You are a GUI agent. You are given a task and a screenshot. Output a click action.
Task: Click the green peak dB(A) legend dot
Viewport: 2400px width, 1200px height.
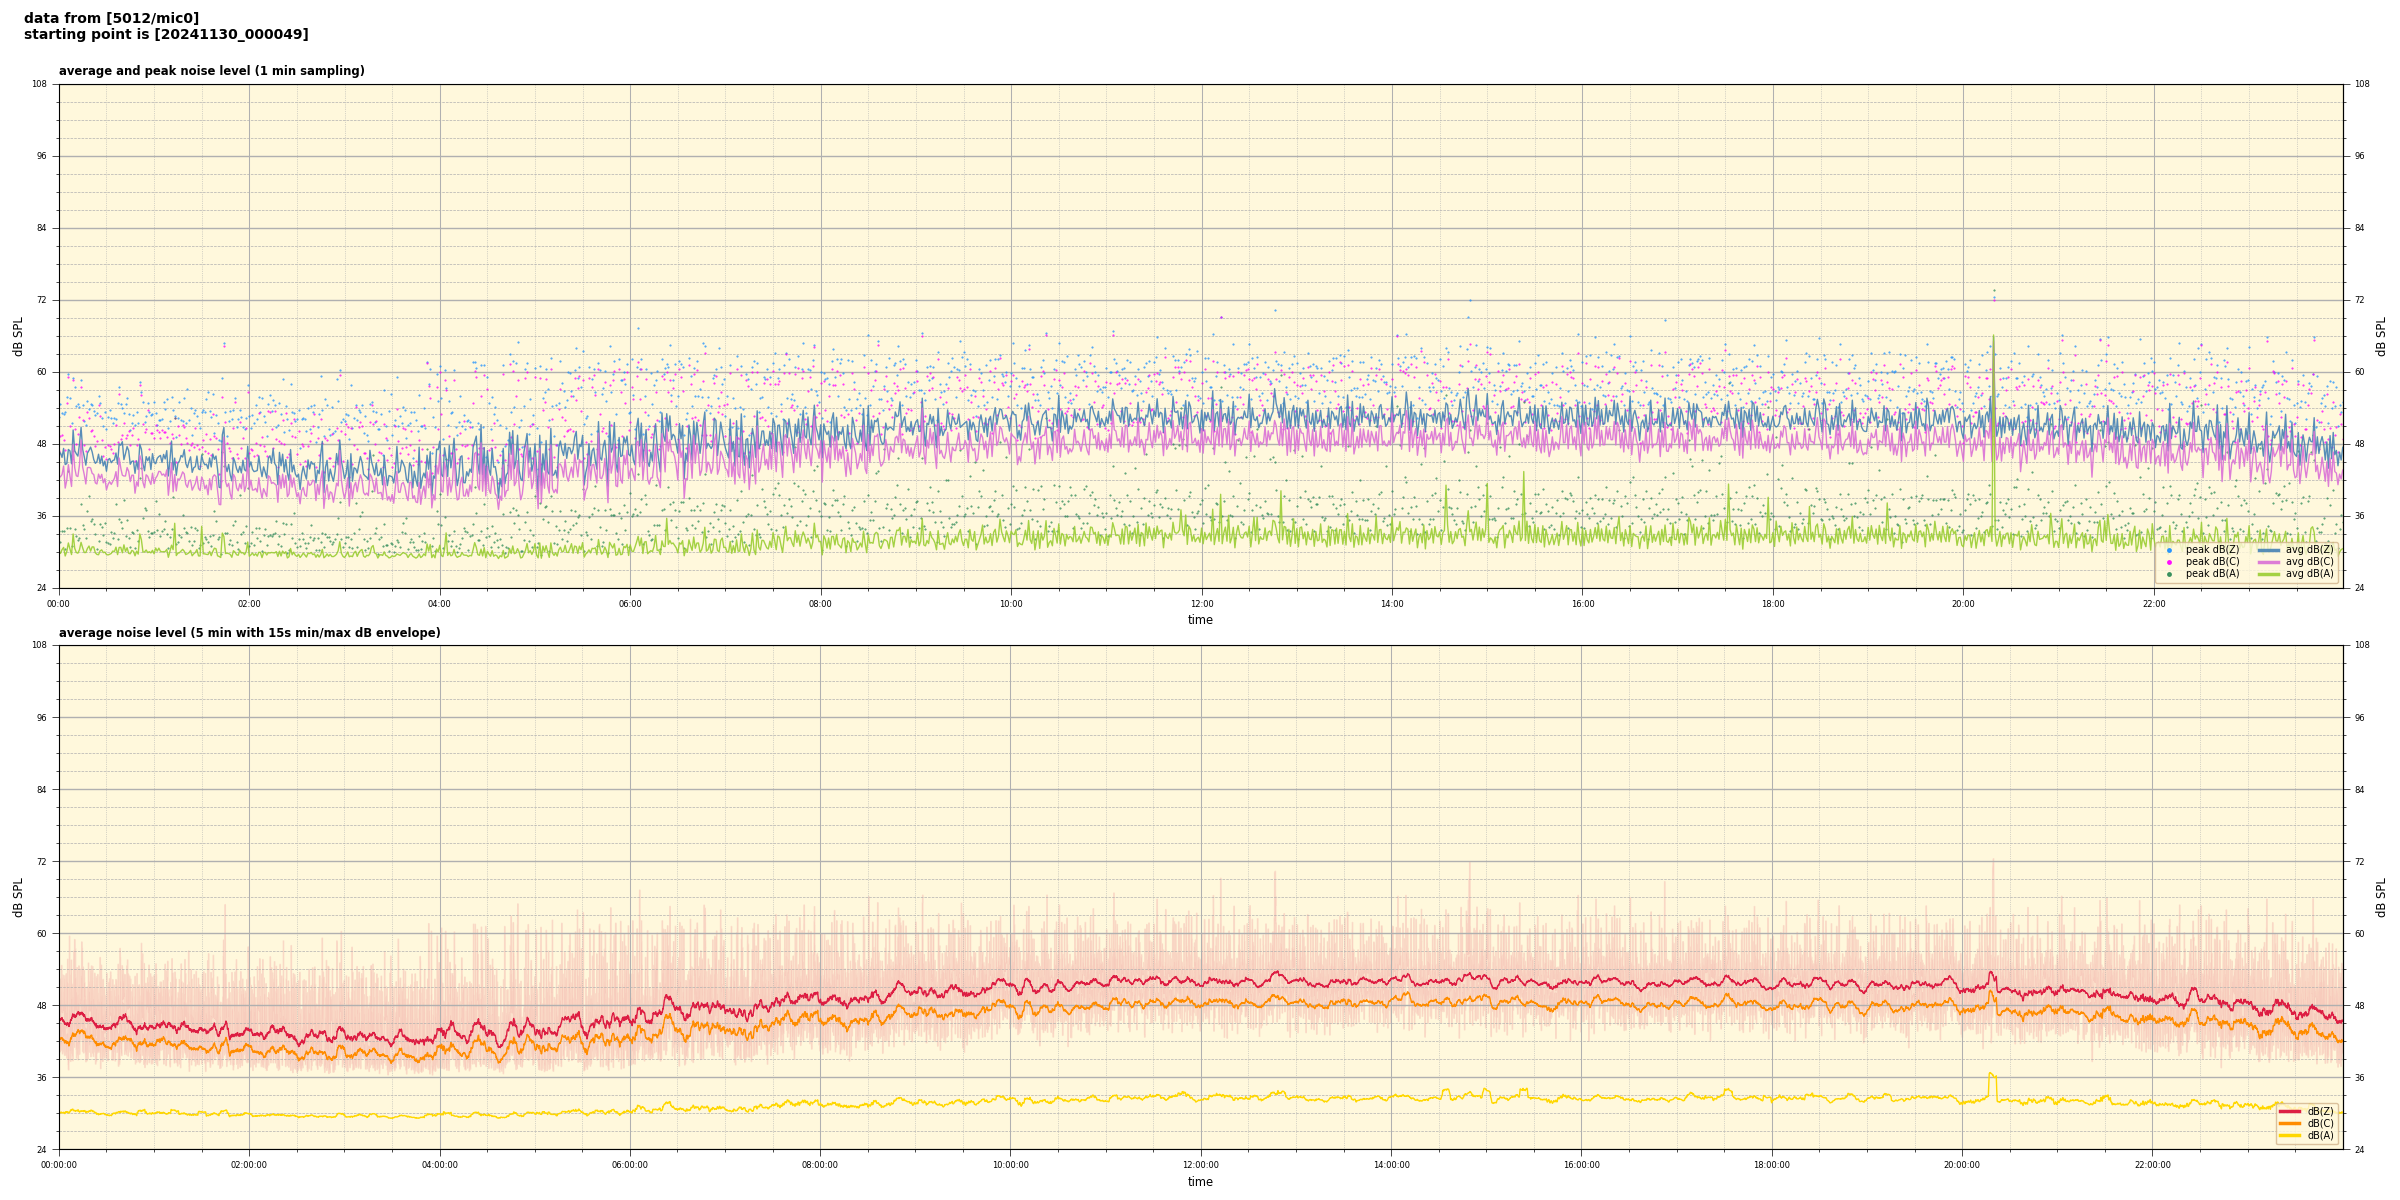2169,574
